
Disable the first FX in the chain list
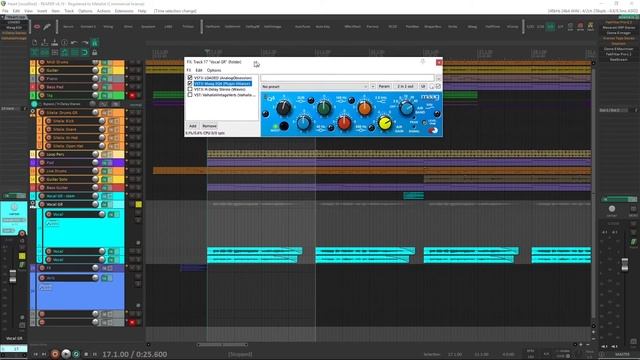(190, 78)
